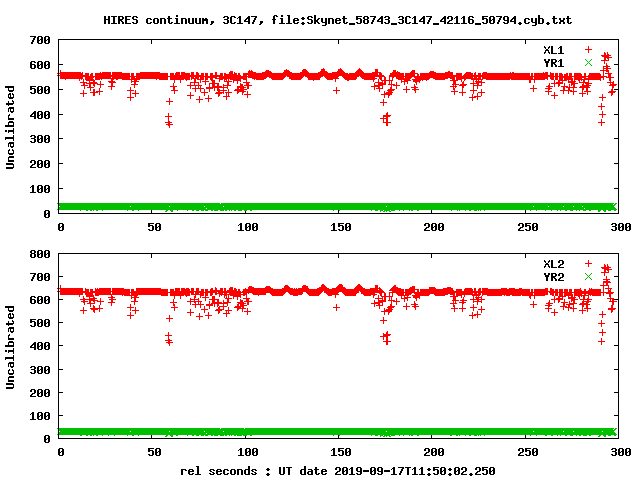Select the YR1 legend label
This screenshot has height=480, width=640.
[553, 63]
